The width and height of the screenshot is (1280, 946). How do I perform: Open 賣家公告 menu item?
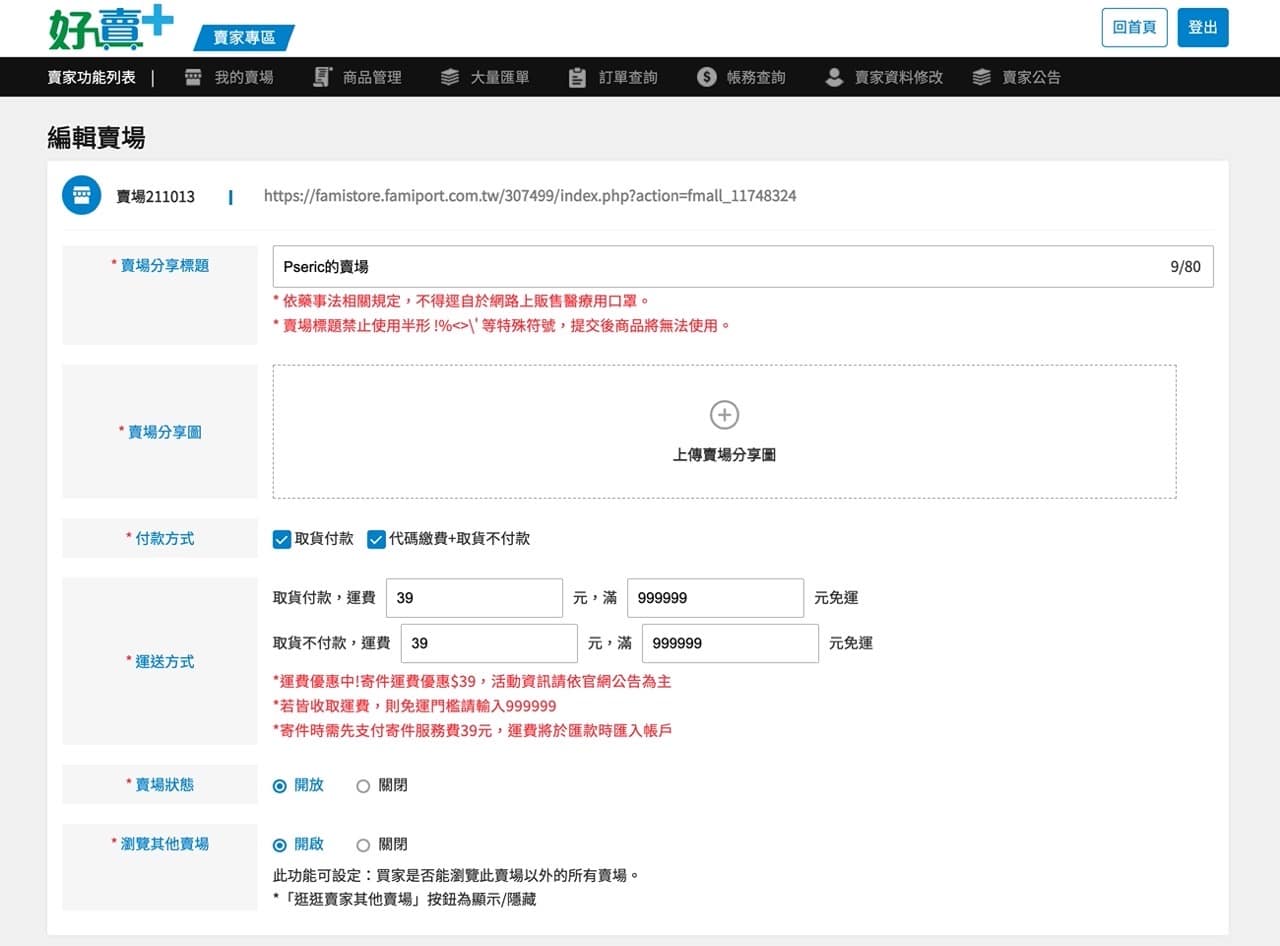pyautogui.click(x=1032, y=77)
